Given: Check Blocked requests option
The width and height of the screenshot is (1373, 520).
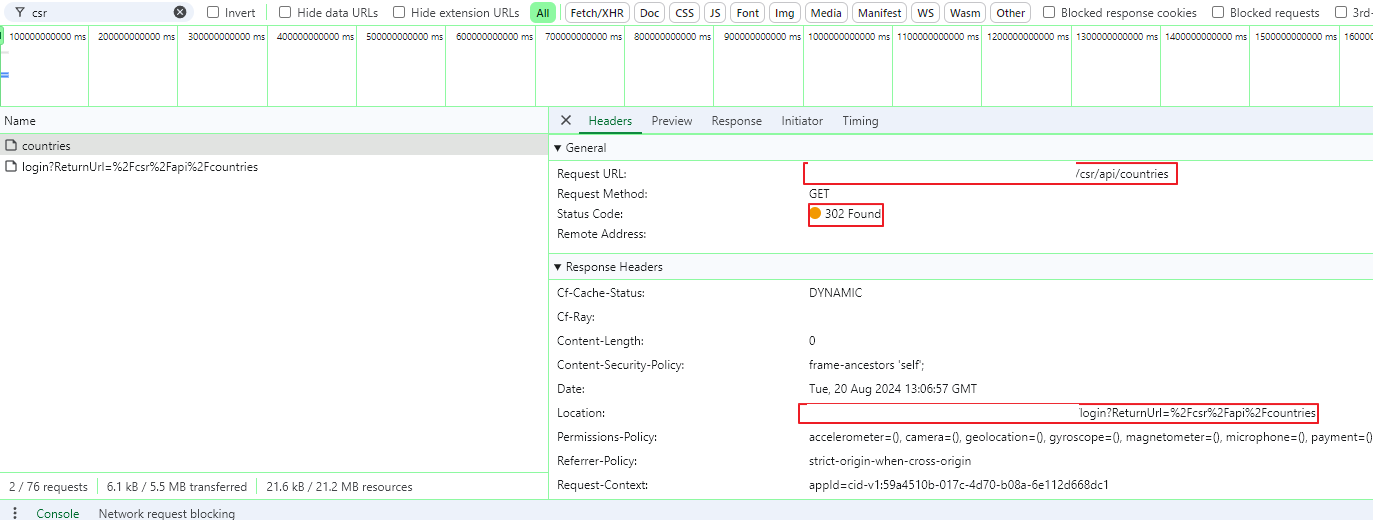Looking at the screenshot, I should click(1218, 13).
